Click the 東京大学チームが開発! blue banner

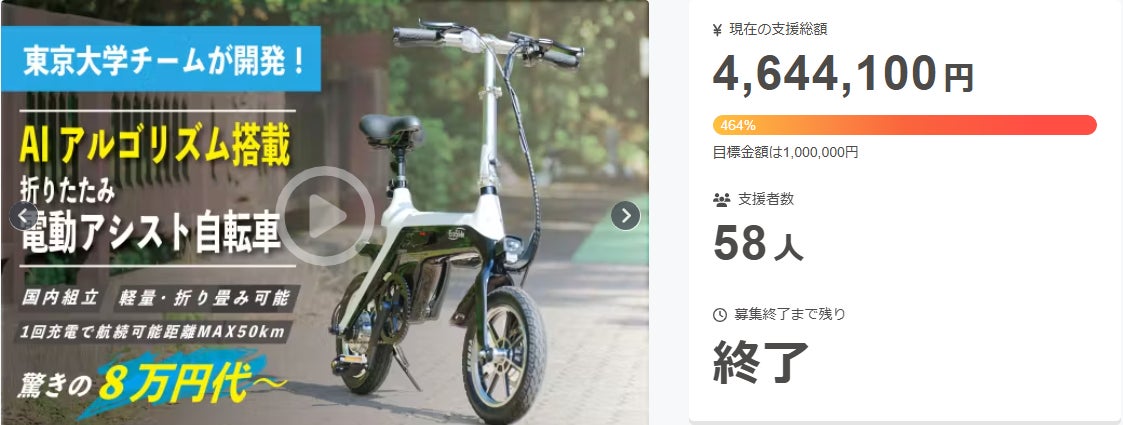tap(160, 59)
